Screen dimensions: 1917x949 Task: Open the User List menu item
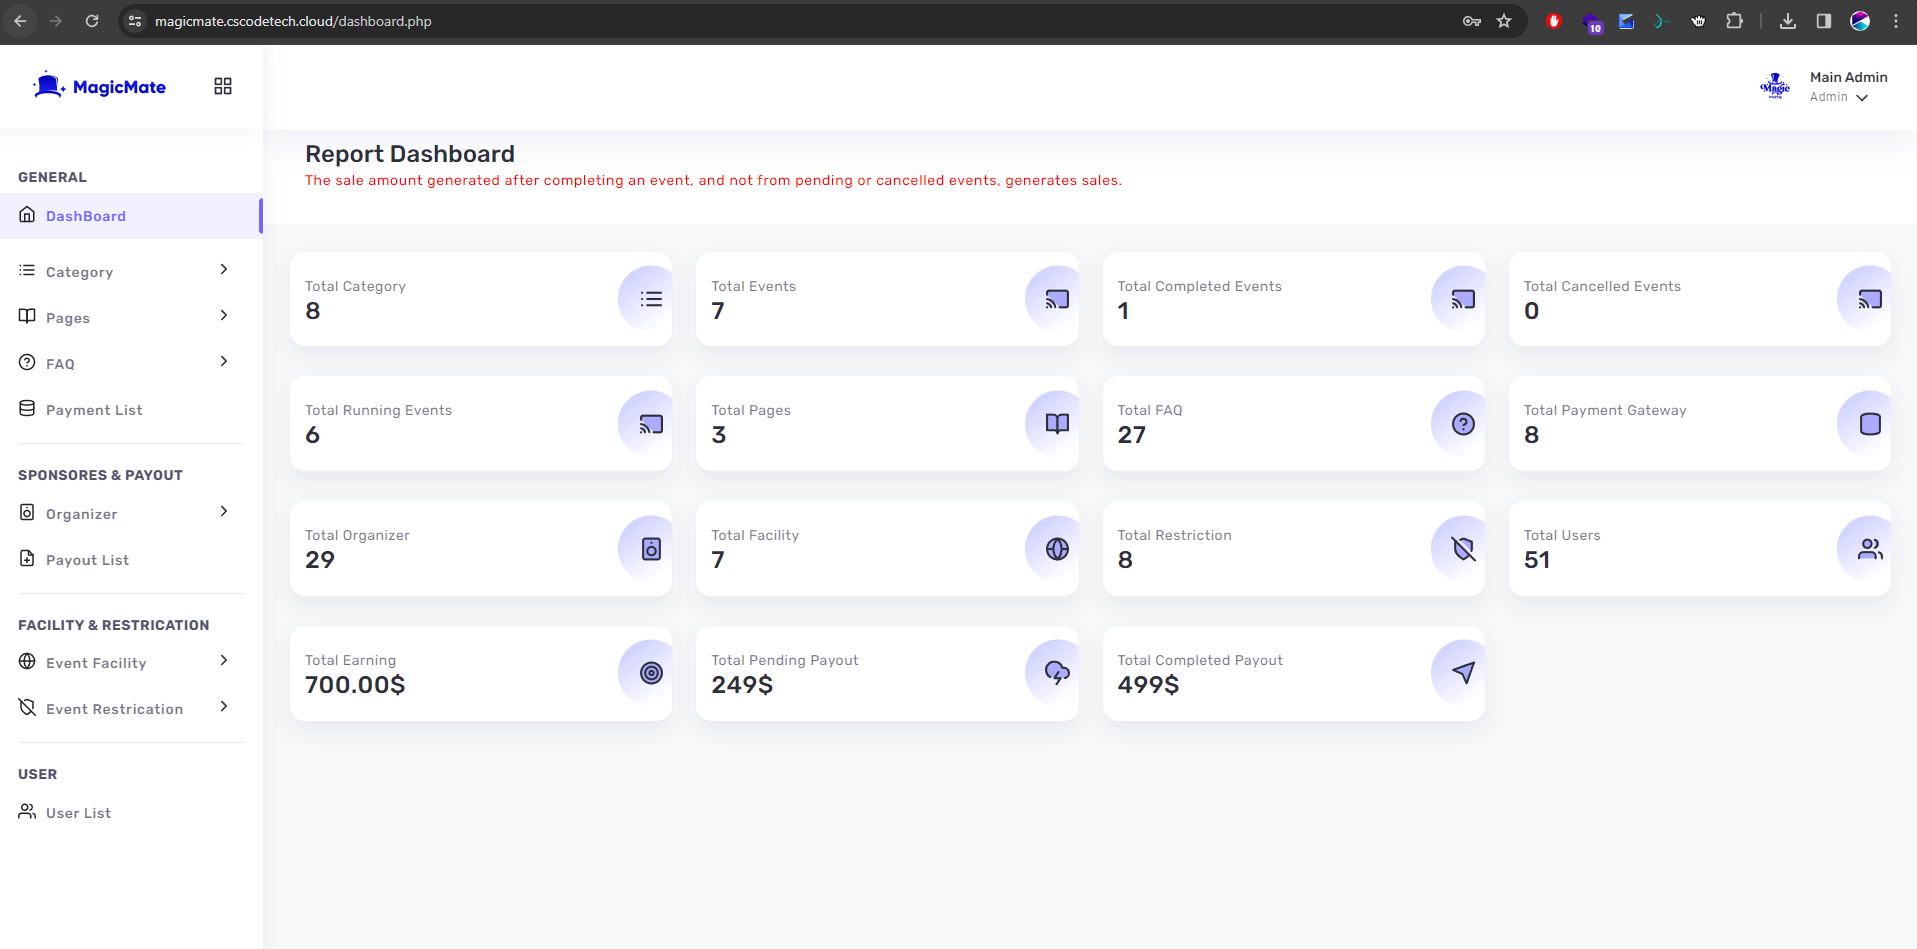click(x=130, y=812)
